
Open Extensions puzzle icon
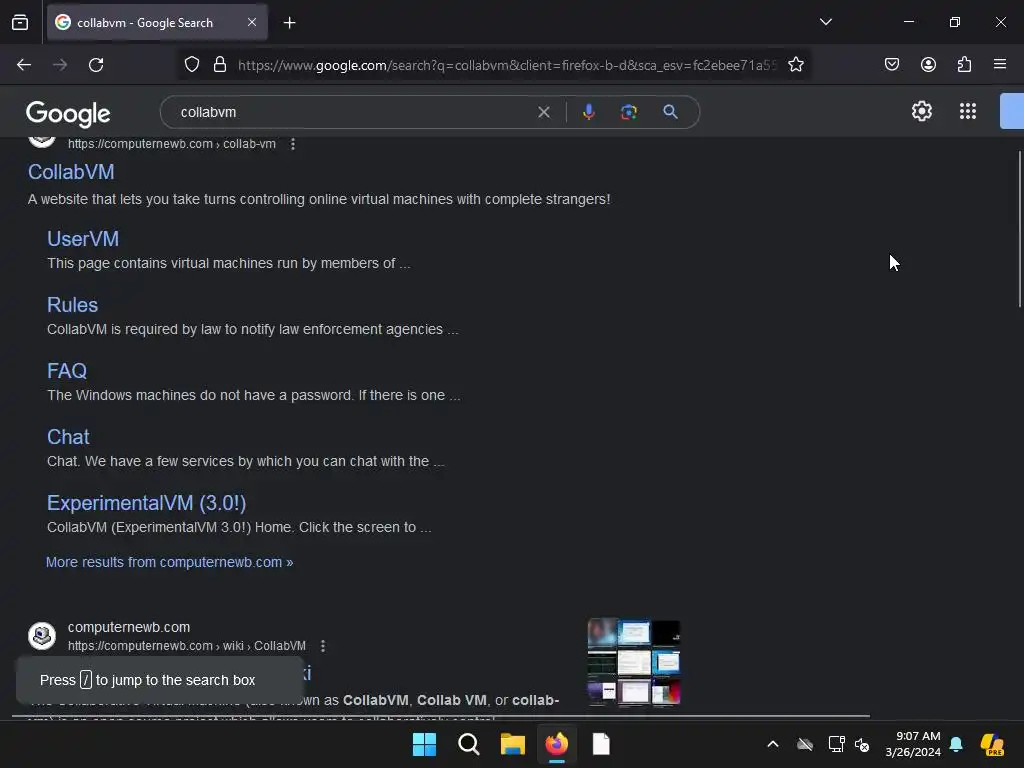964,65
